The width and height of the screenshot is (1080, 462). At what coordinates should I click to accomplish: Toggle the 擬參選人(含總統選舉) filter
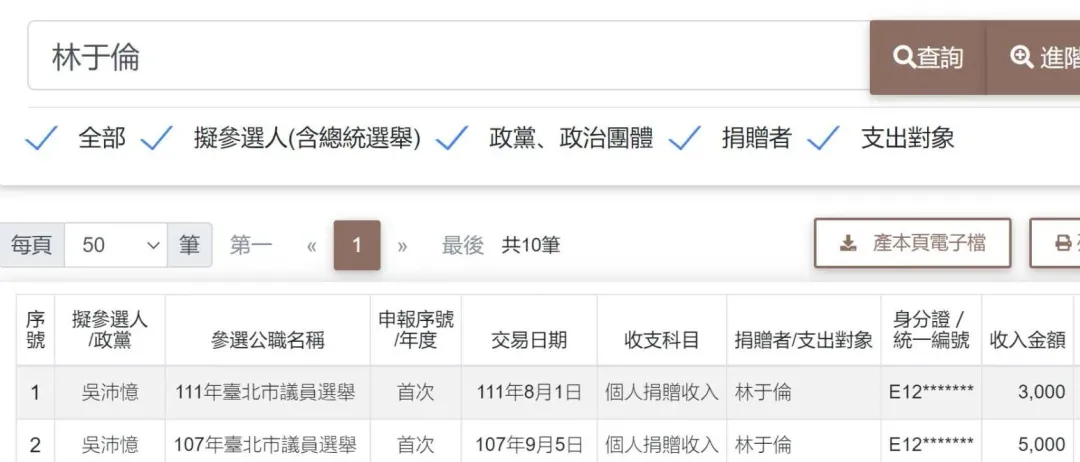tap(156, 138)
